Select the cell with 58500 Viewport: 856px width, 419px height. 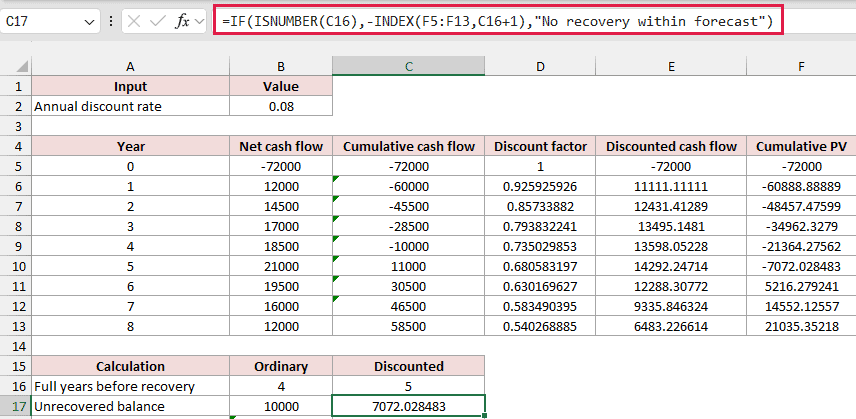click(x=408, y=326)
